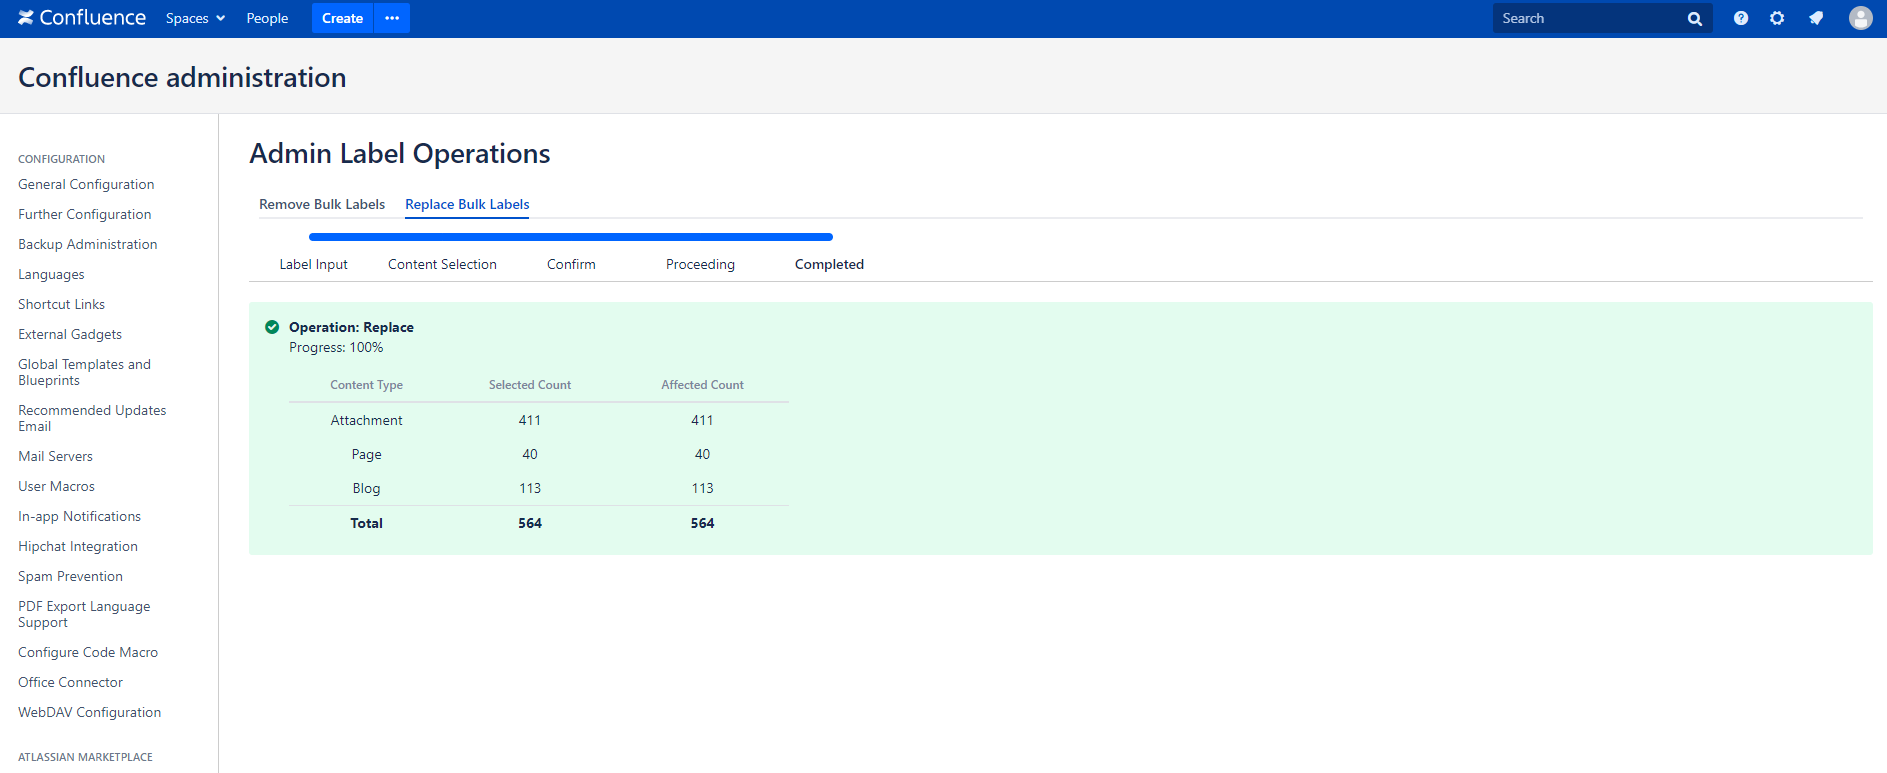This screenshot has width=1887, height=773.
Task: Click the Selected Count column header
Action: point(530,385)
